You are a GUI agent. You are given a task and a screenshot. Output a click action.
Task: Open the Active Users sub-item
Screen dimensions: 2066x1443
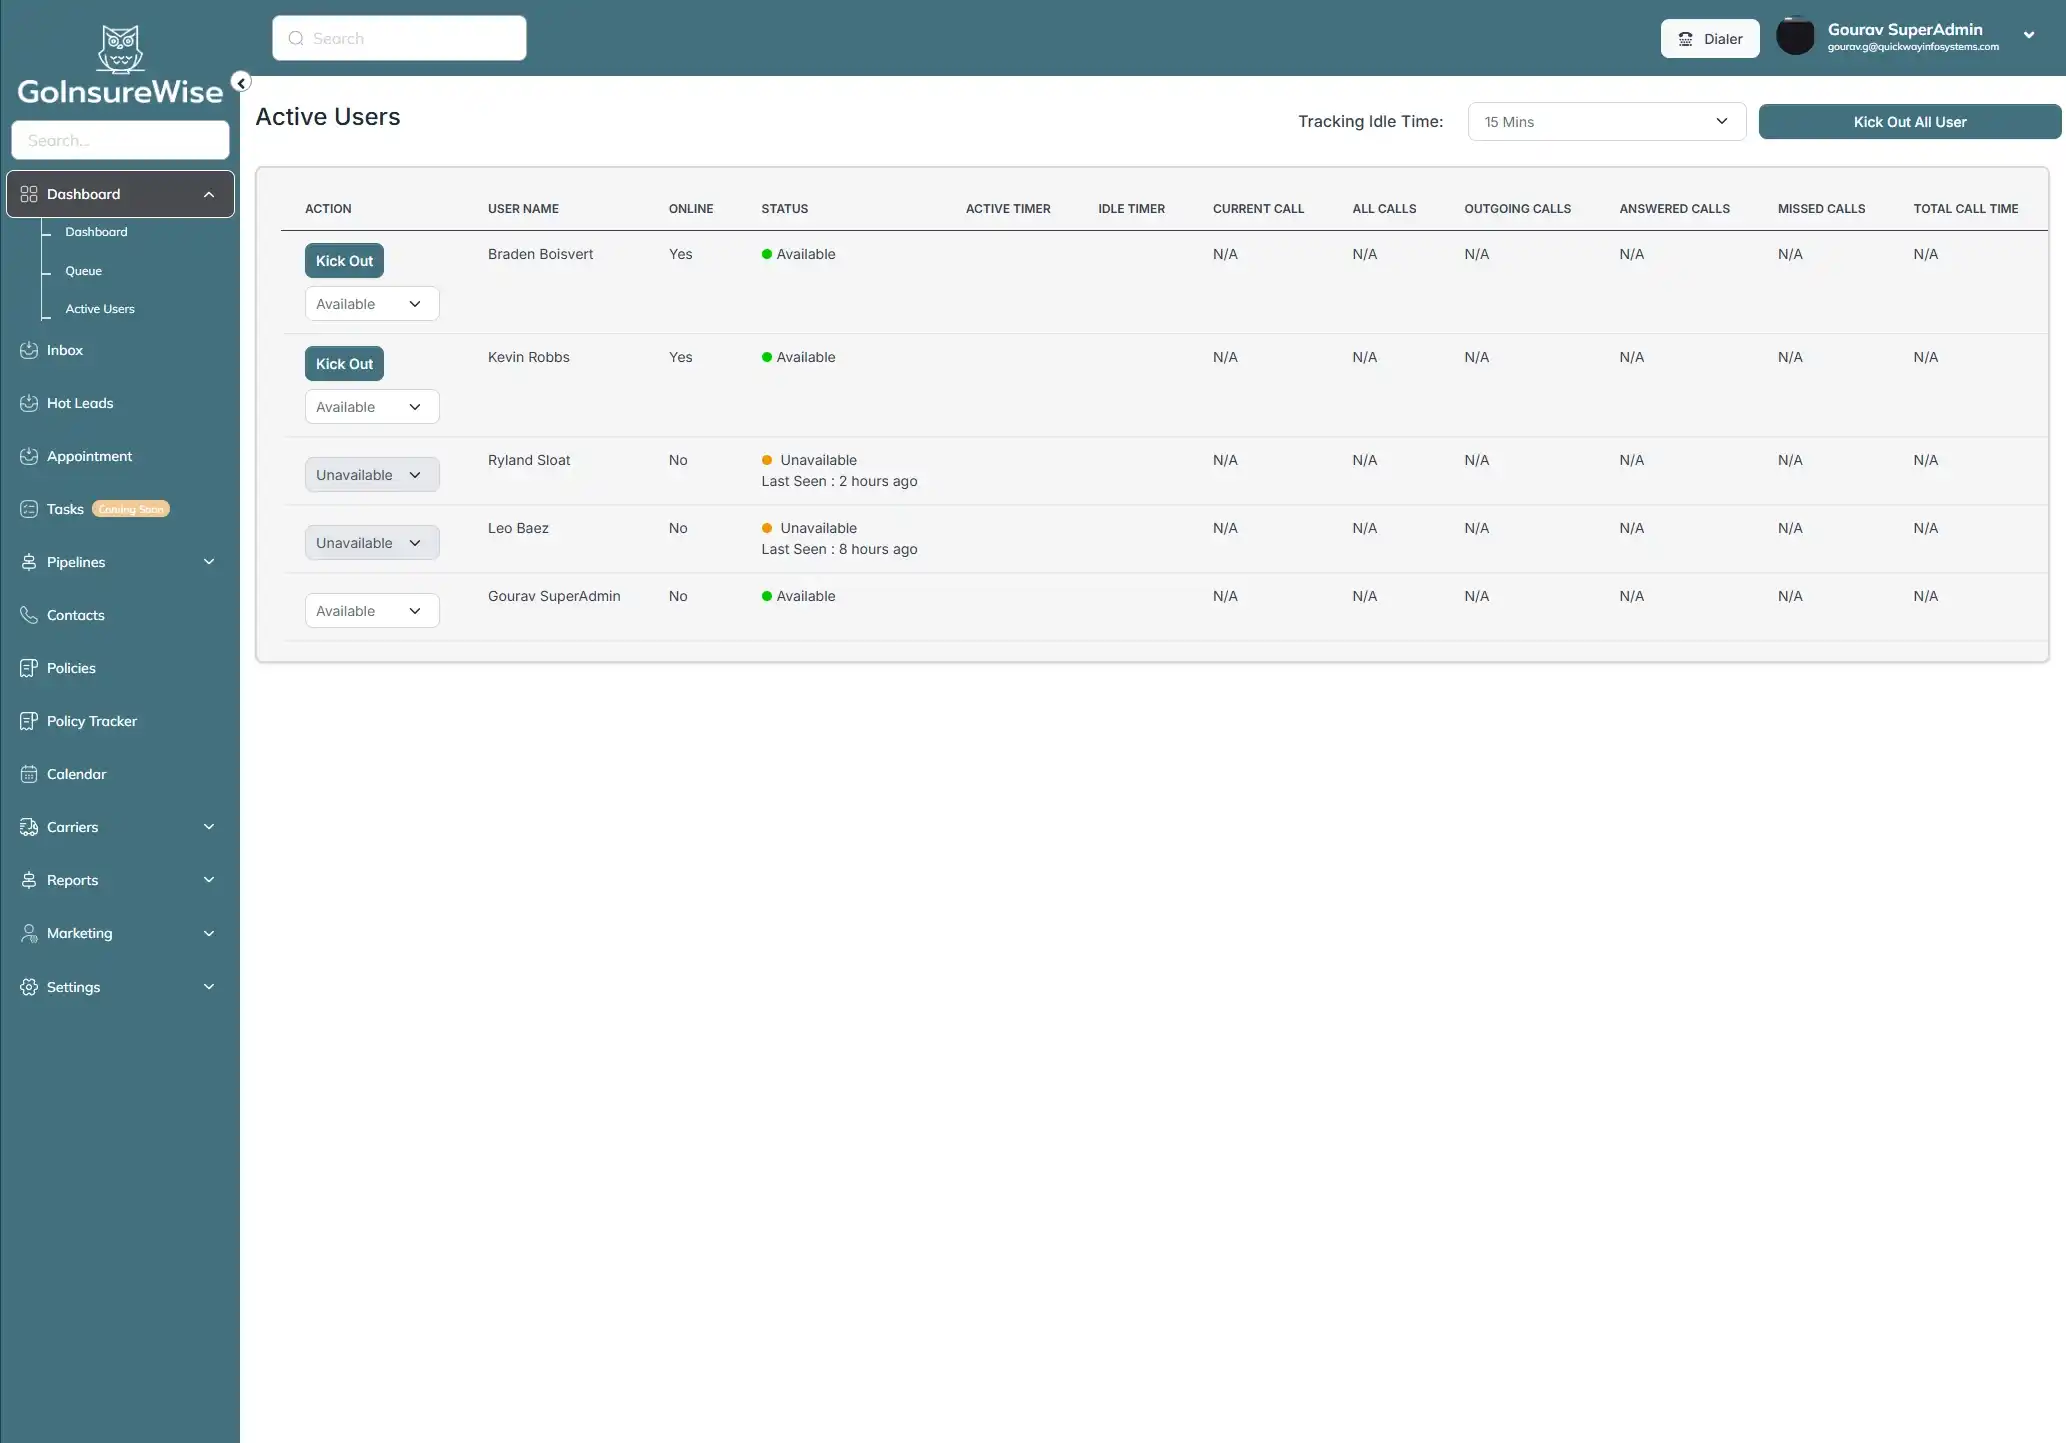click(99, 309)
